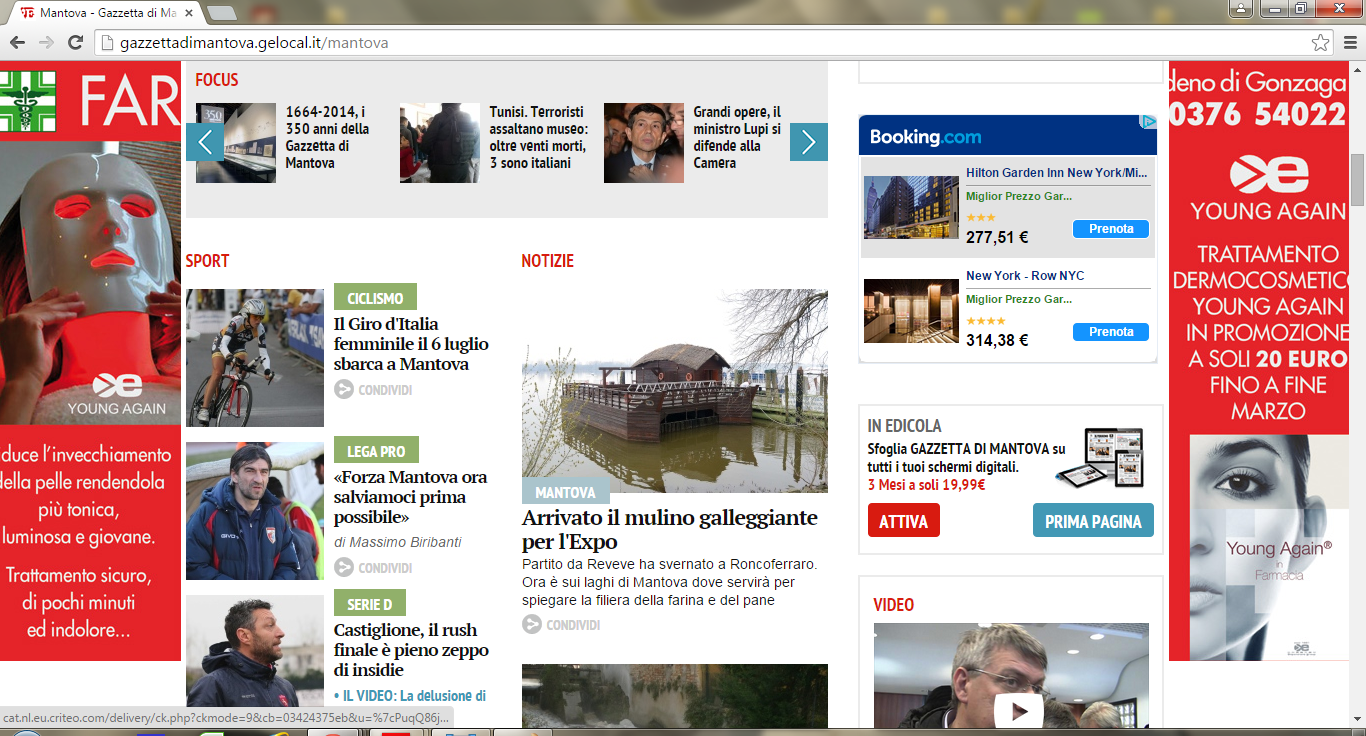Click Condividi under mulino galleggiante article
The image size is (1366, 736).
[x=532, y=625]
